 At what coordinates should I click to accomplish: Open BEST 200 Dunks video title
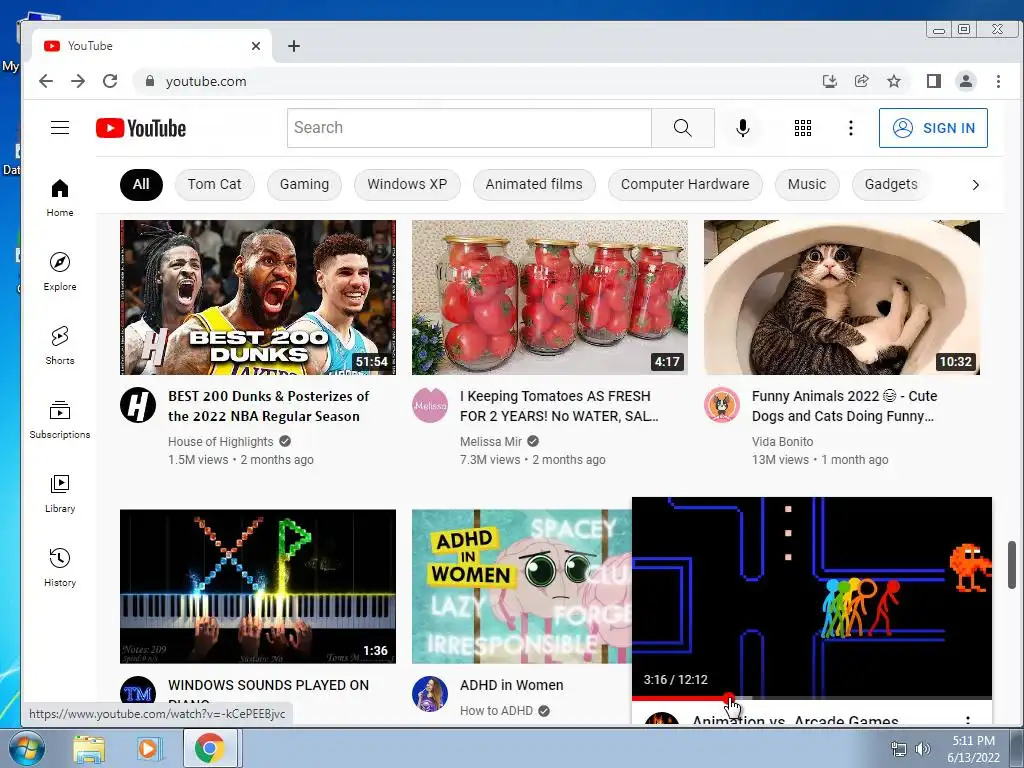tap(268, 406)
